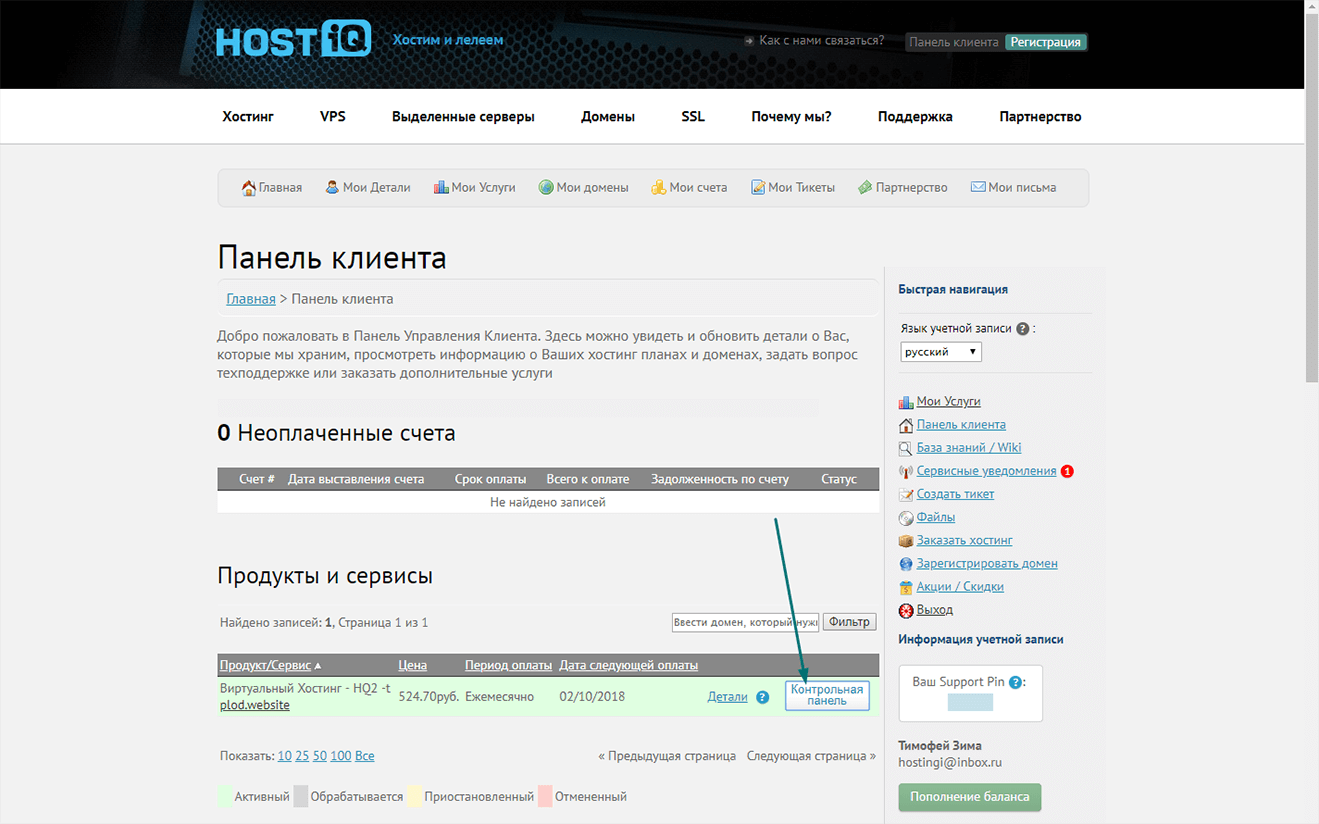Click the Фильтр button
This screenshot has width=1319, height=824.
click(849, 622)
